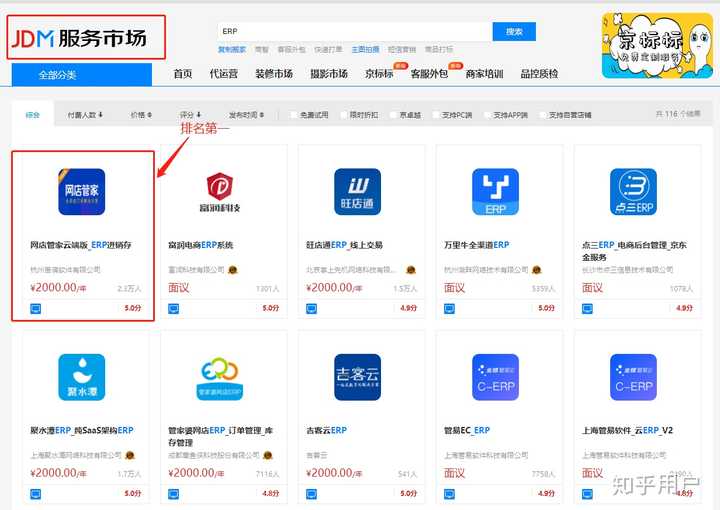720x510 pixels.
Task: Click PC-support monitor icon on 吉客云 card
Action: pyautogui.click(x=311, y=494)
